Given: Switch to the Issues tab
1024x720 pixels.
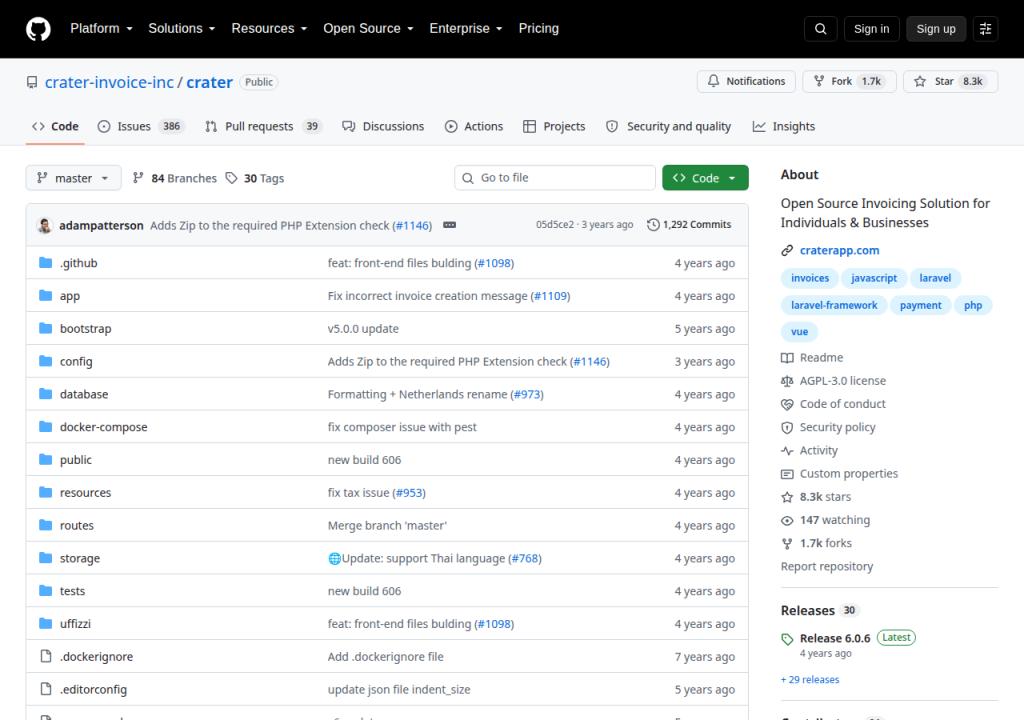Looking at the screenshot, I should point(140,126).
